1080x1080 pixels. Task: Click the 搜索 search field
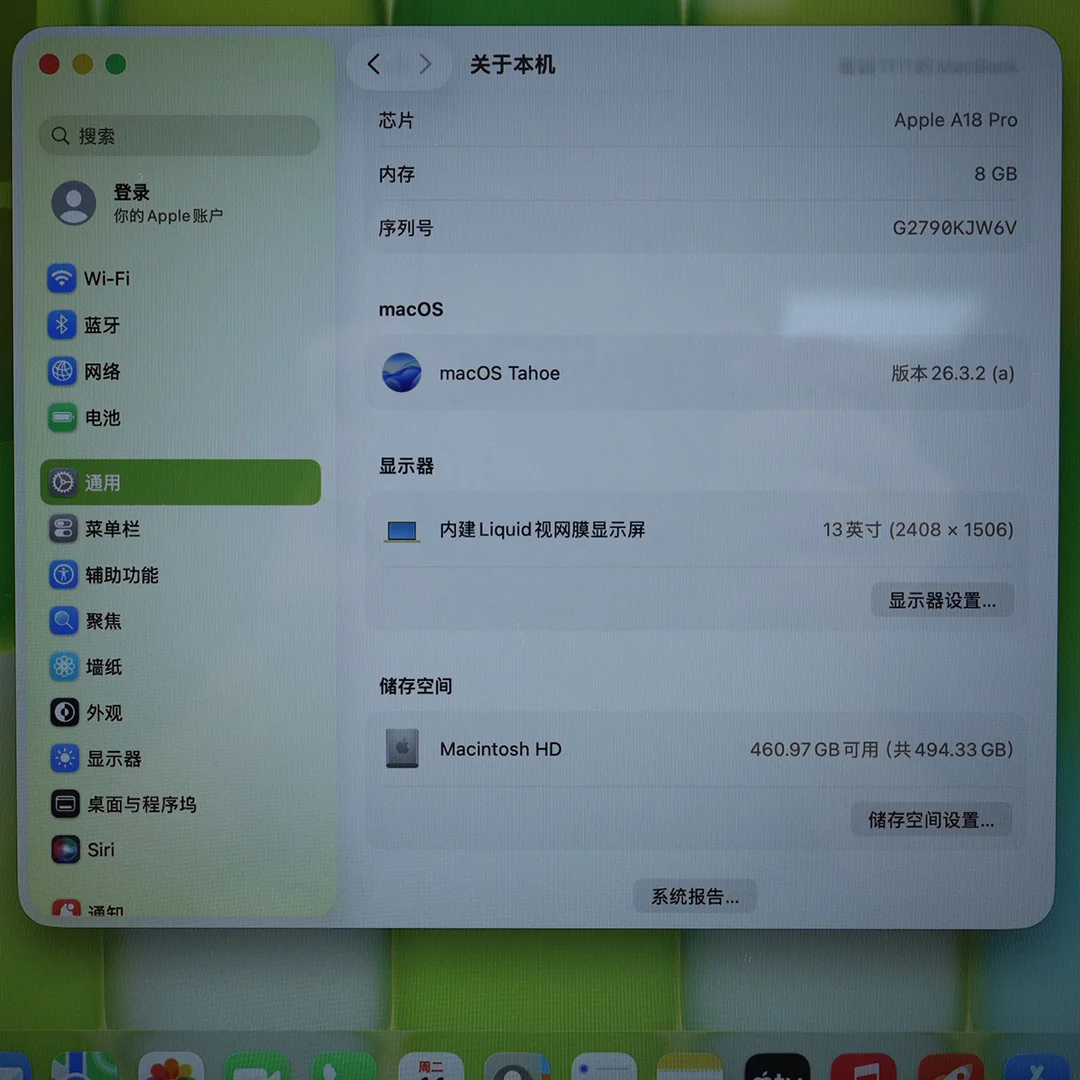pos(179,136)
